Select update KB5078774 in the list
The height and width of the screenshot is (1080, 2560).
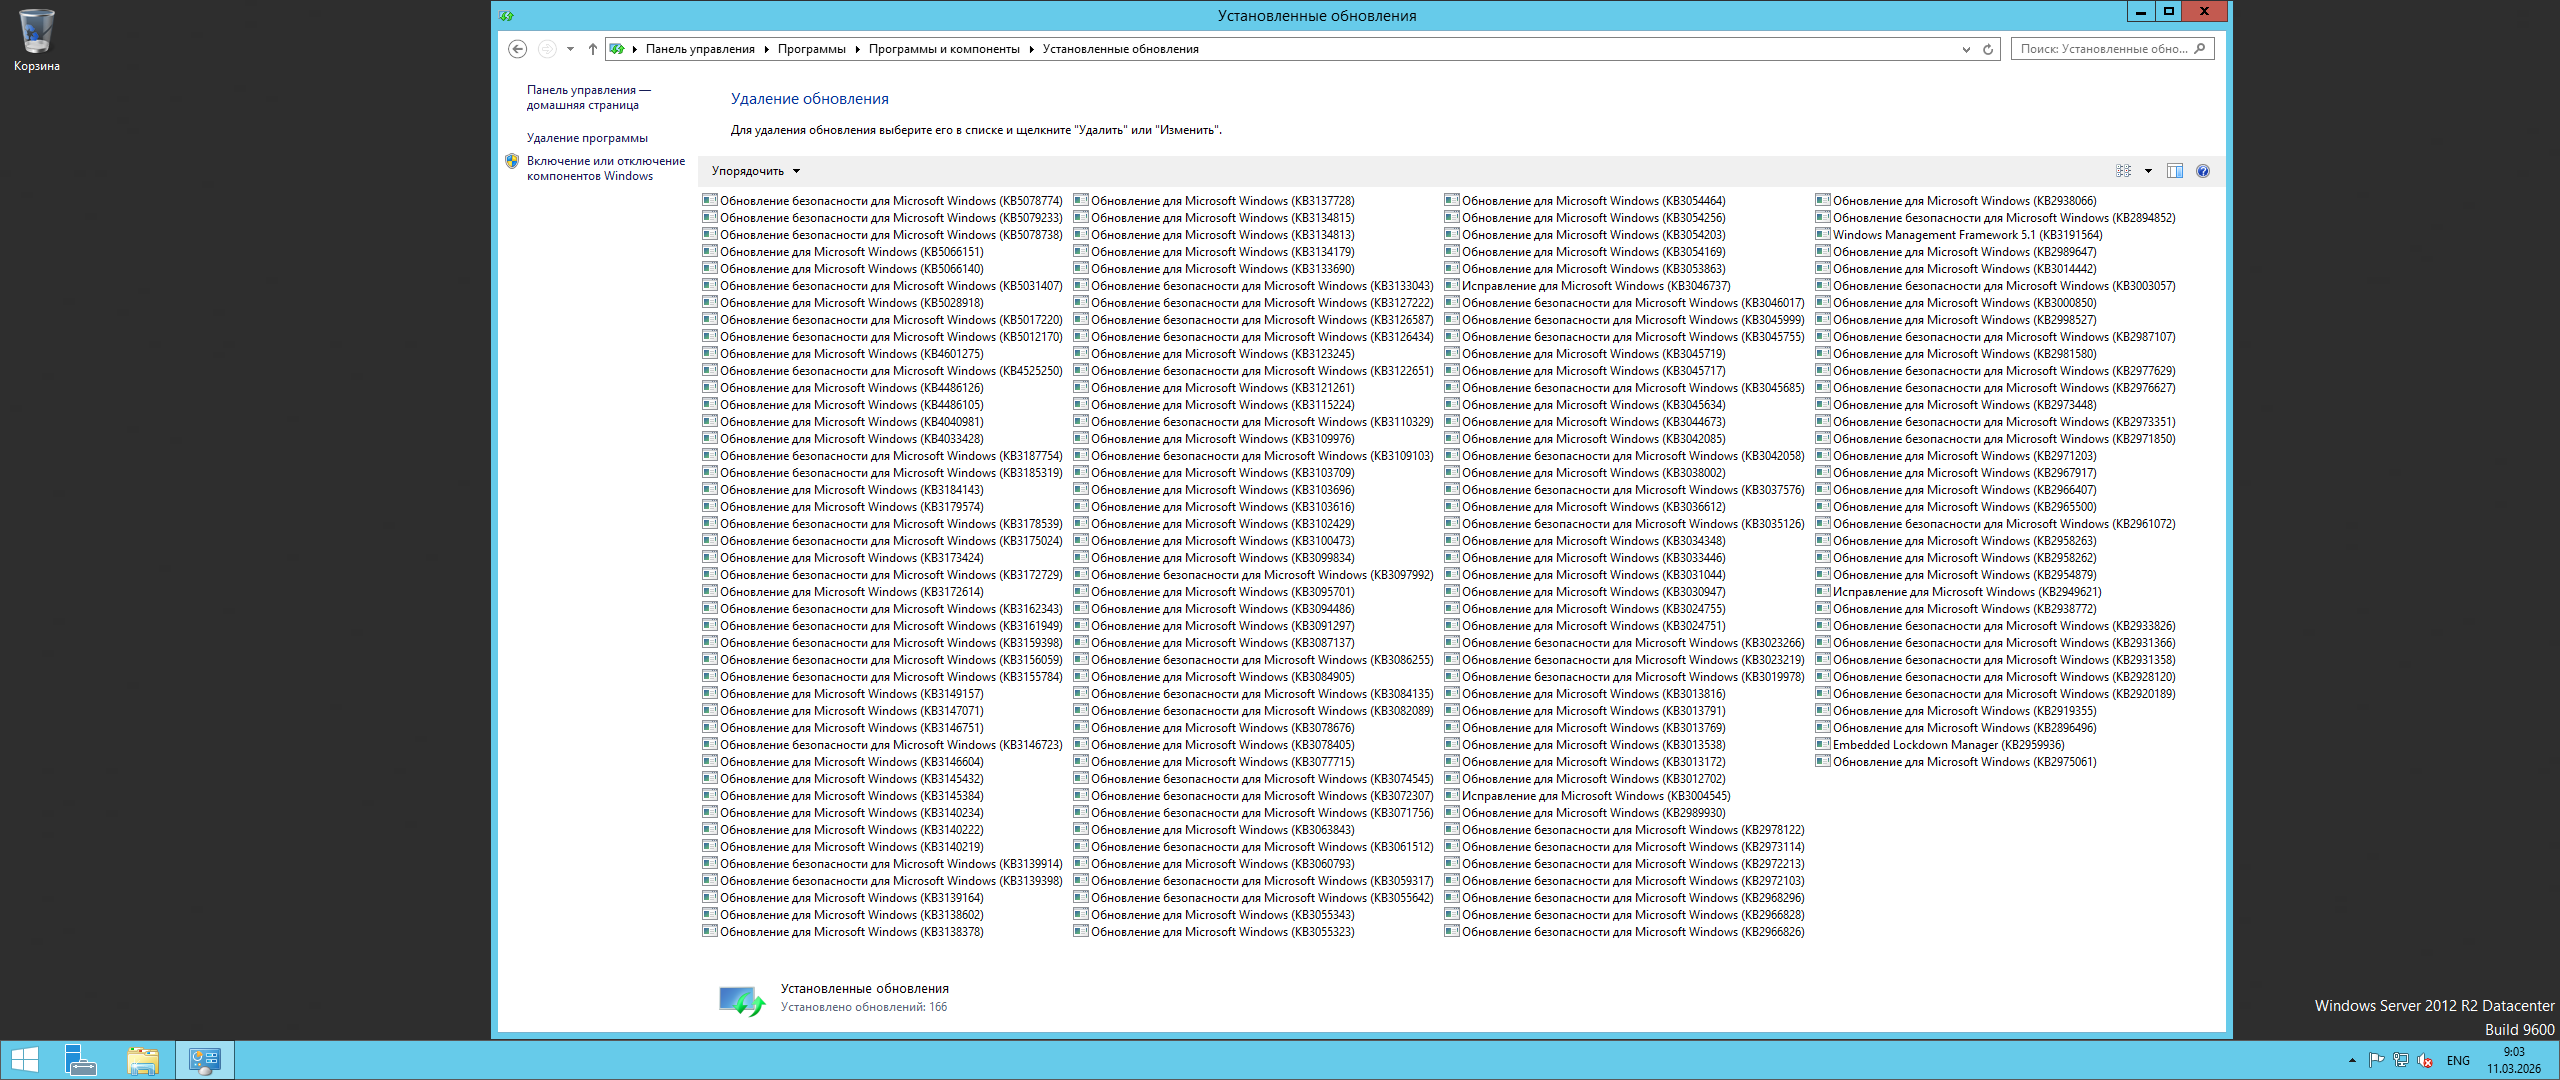(x=890, y=201)
